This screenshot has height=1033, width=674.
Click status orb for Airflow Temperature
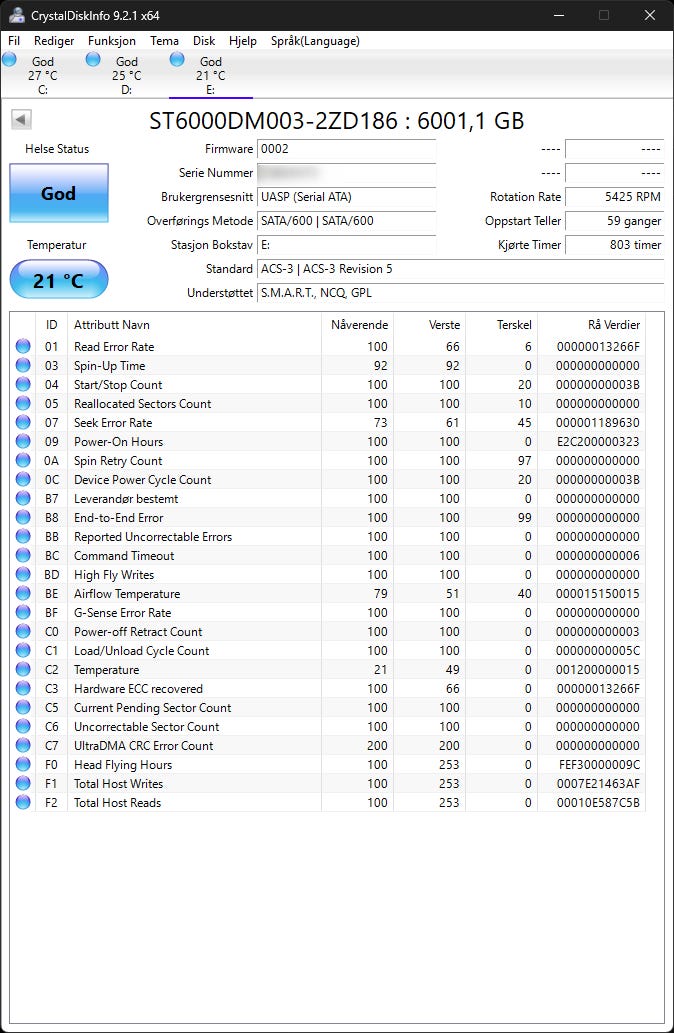pos(23,593)
